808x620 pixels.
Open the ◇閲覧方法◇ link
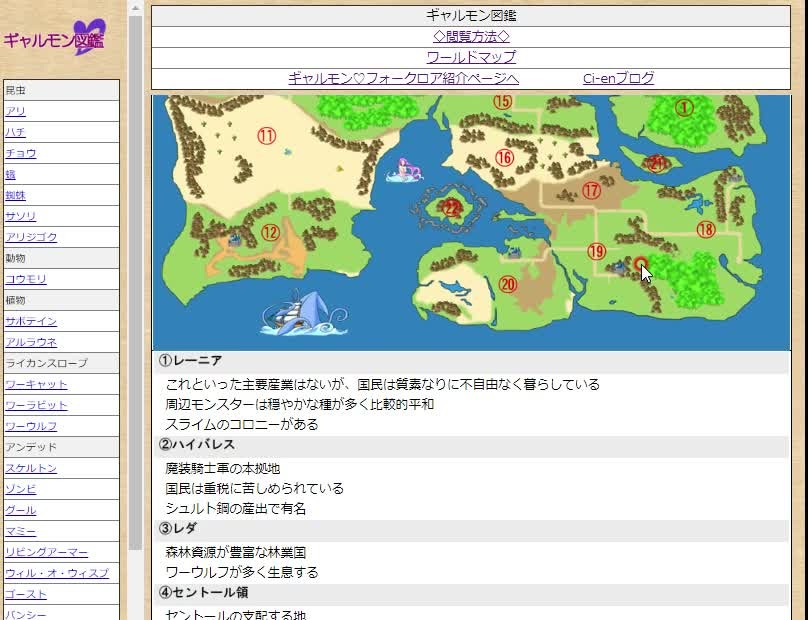pos(471,36)
